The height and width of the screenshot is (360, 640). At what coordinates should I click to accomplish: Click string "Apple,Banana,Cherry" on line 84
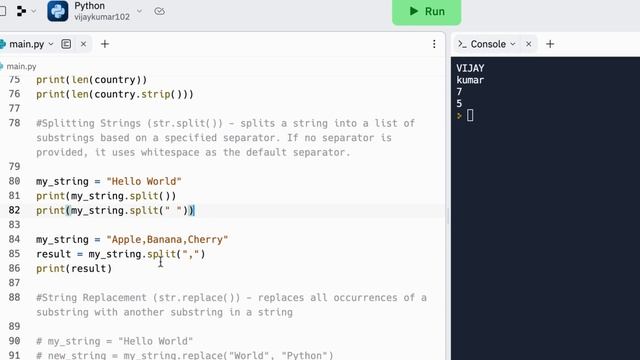pyautogui.click(x=167, y=239)
